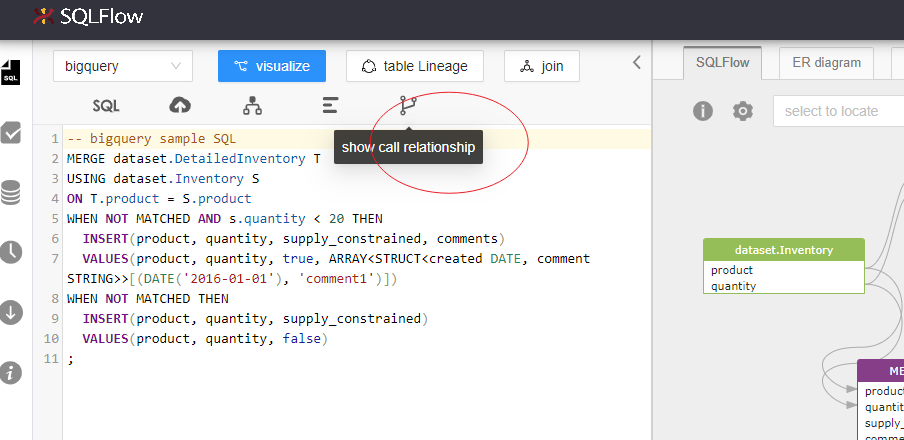Open the database icon in the left sidebar
Screen dimensions: 904x440
(10, 193)
